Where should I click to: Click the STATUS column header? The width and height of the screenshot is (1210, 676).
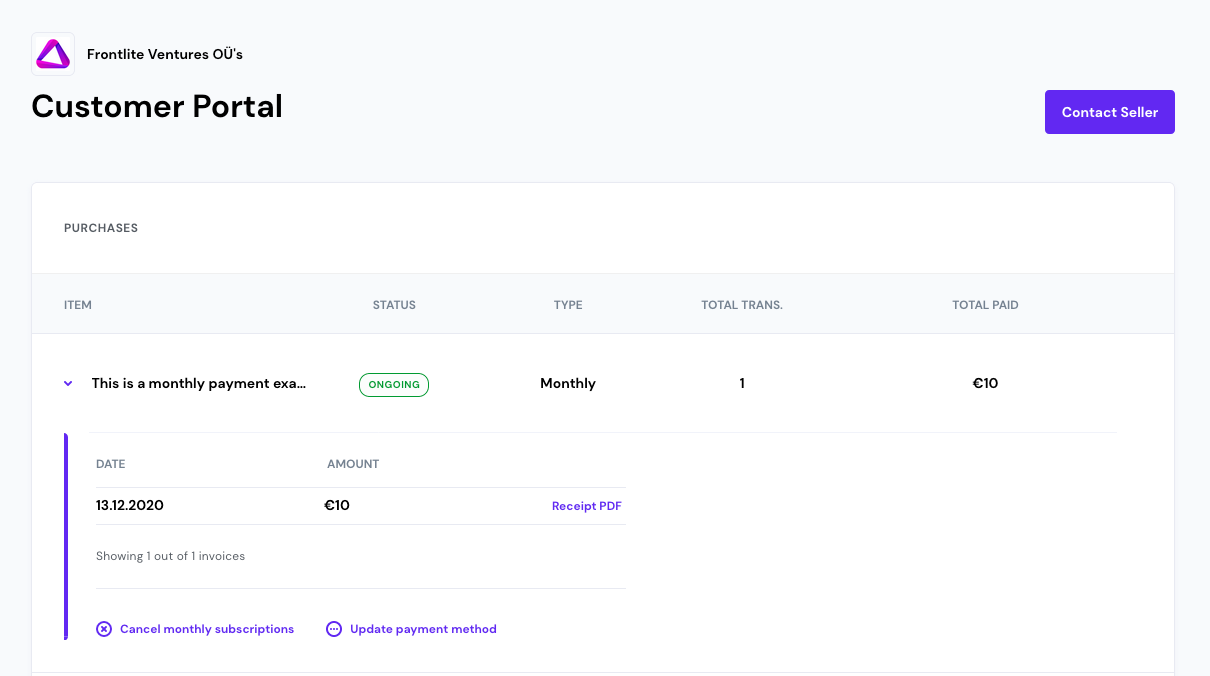pyautogui.click(x=394, y=305)
